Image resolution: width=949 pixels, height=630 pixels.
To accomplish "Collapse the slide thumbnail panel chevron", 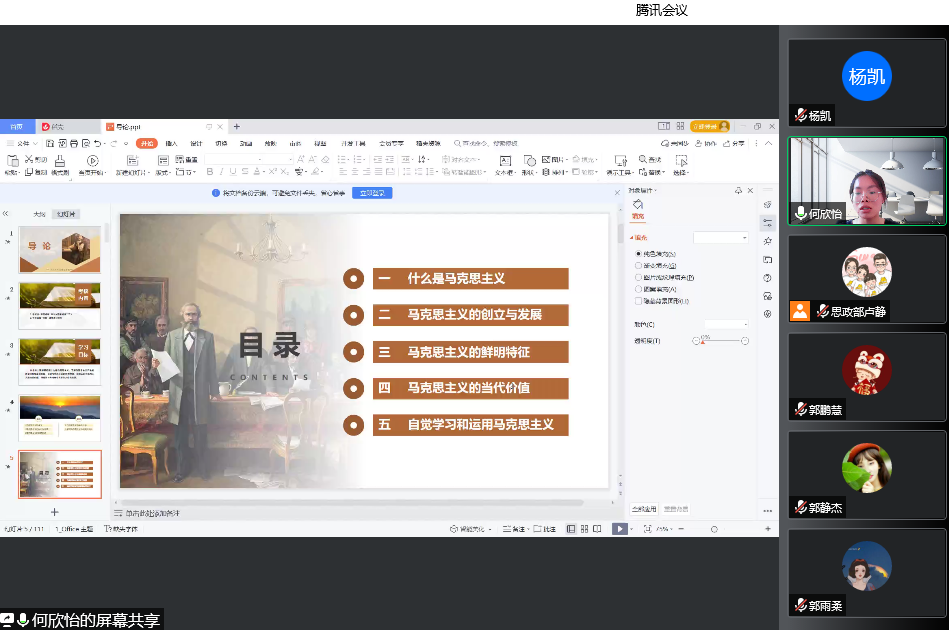I will click(5, 214).
